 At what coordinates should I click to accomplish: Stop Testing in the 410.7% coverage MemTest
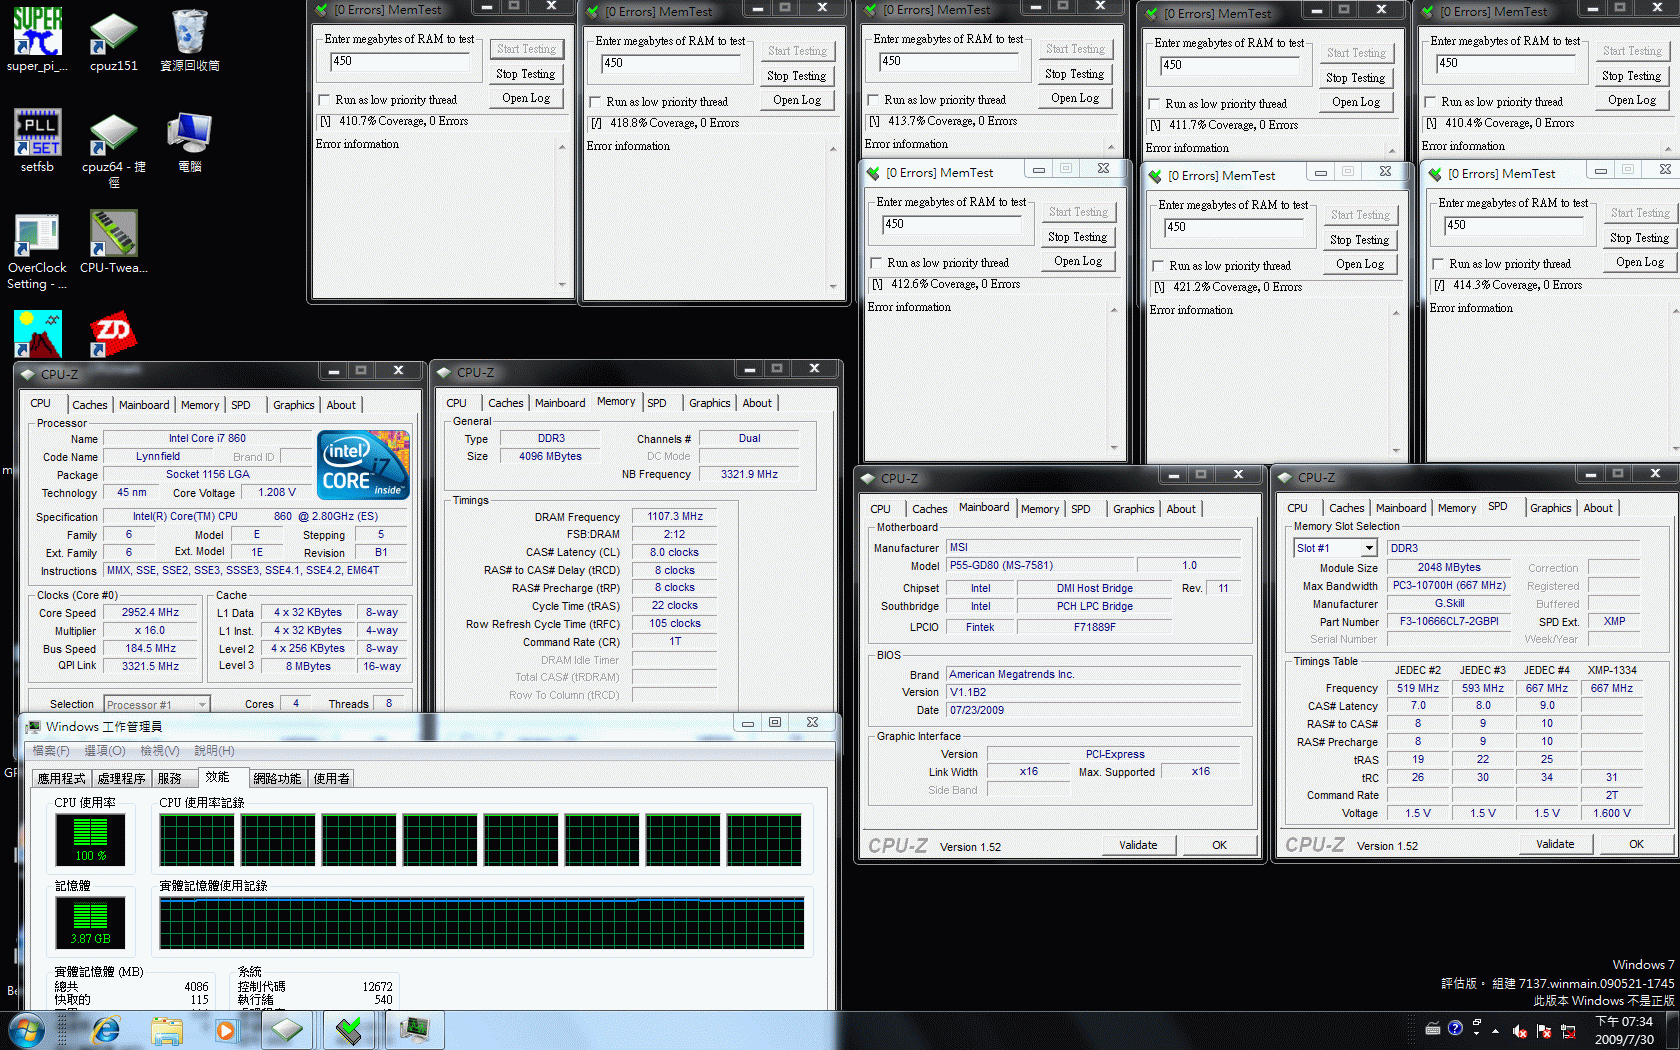click(x=525, y=74)
